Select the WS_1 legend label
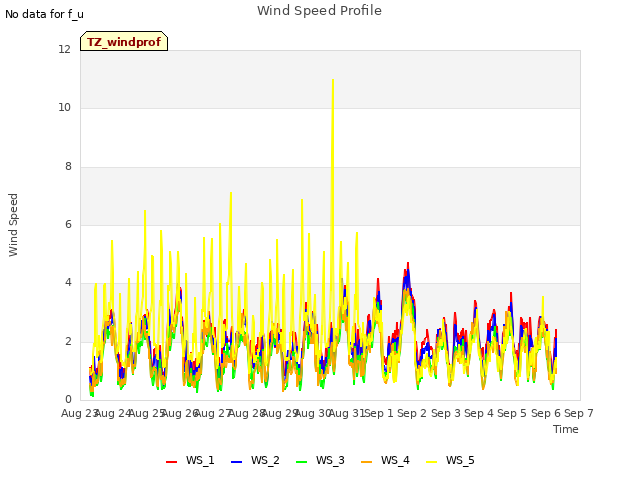 point(200,460)
